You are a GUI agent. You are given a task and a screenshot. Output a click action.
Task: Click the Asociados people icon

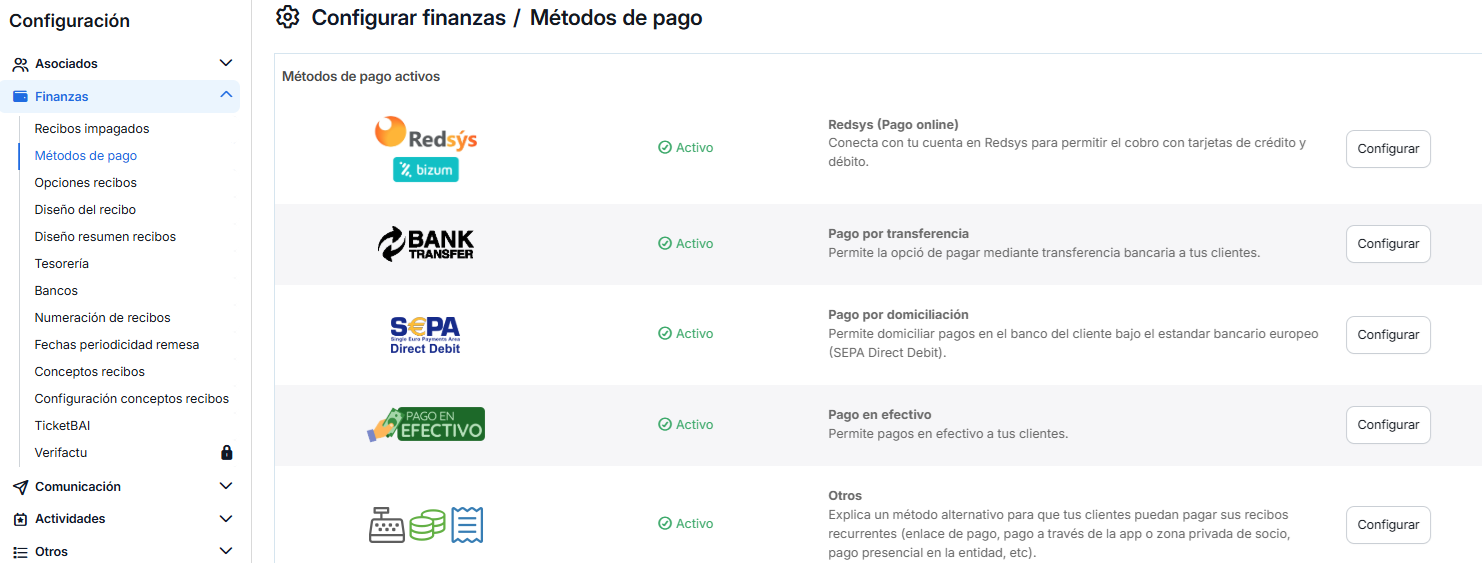click(20, 64)
